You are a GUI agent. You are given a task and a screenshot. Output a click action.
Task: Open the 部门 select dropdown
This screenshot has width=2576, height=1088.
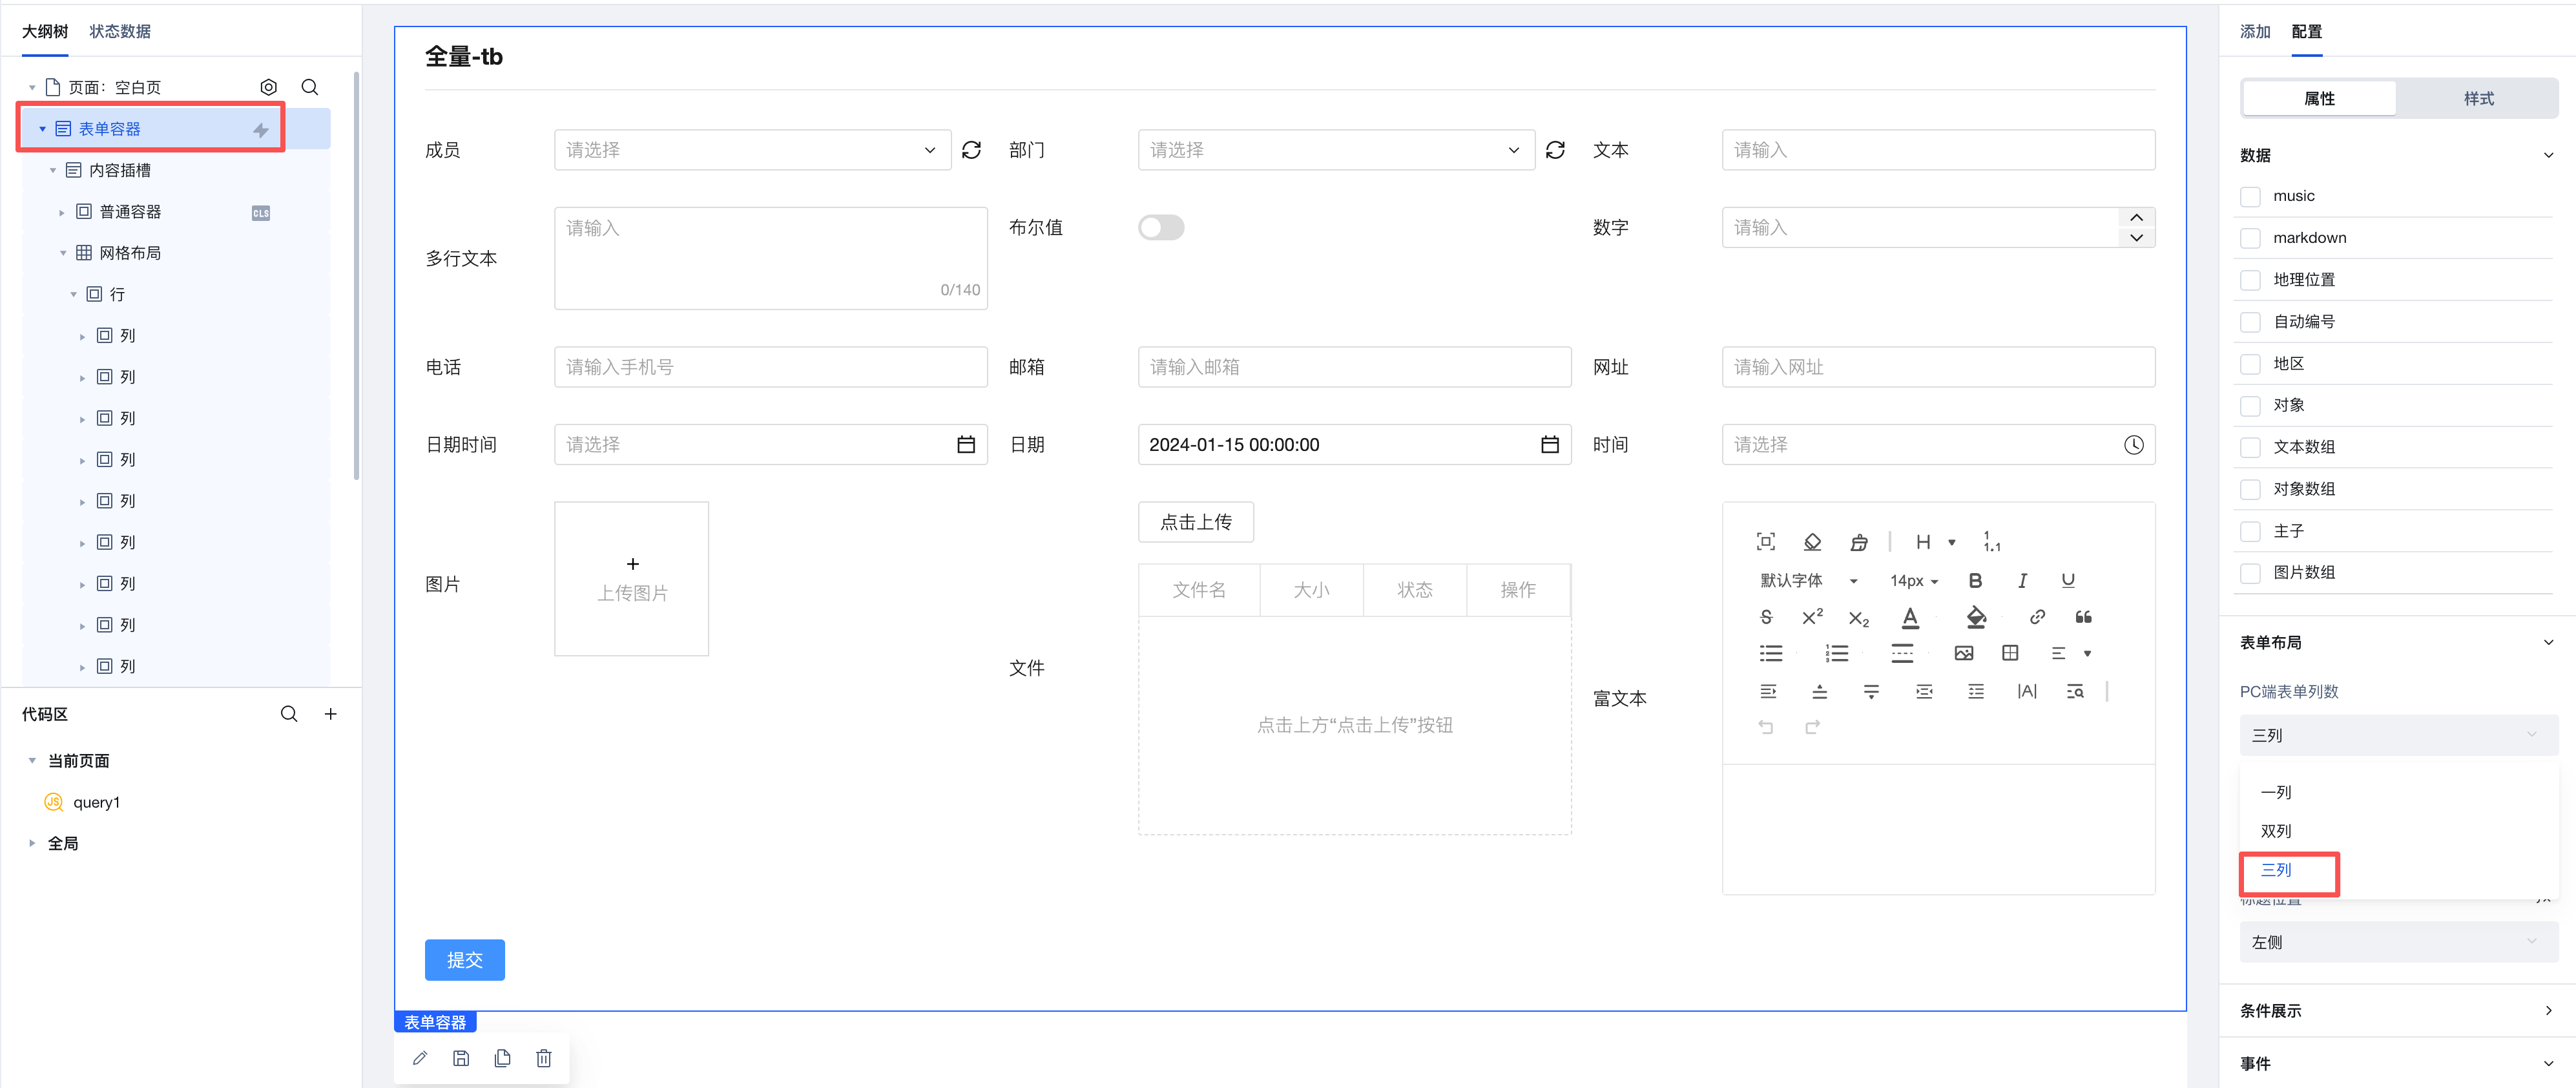click(1335, 150)
